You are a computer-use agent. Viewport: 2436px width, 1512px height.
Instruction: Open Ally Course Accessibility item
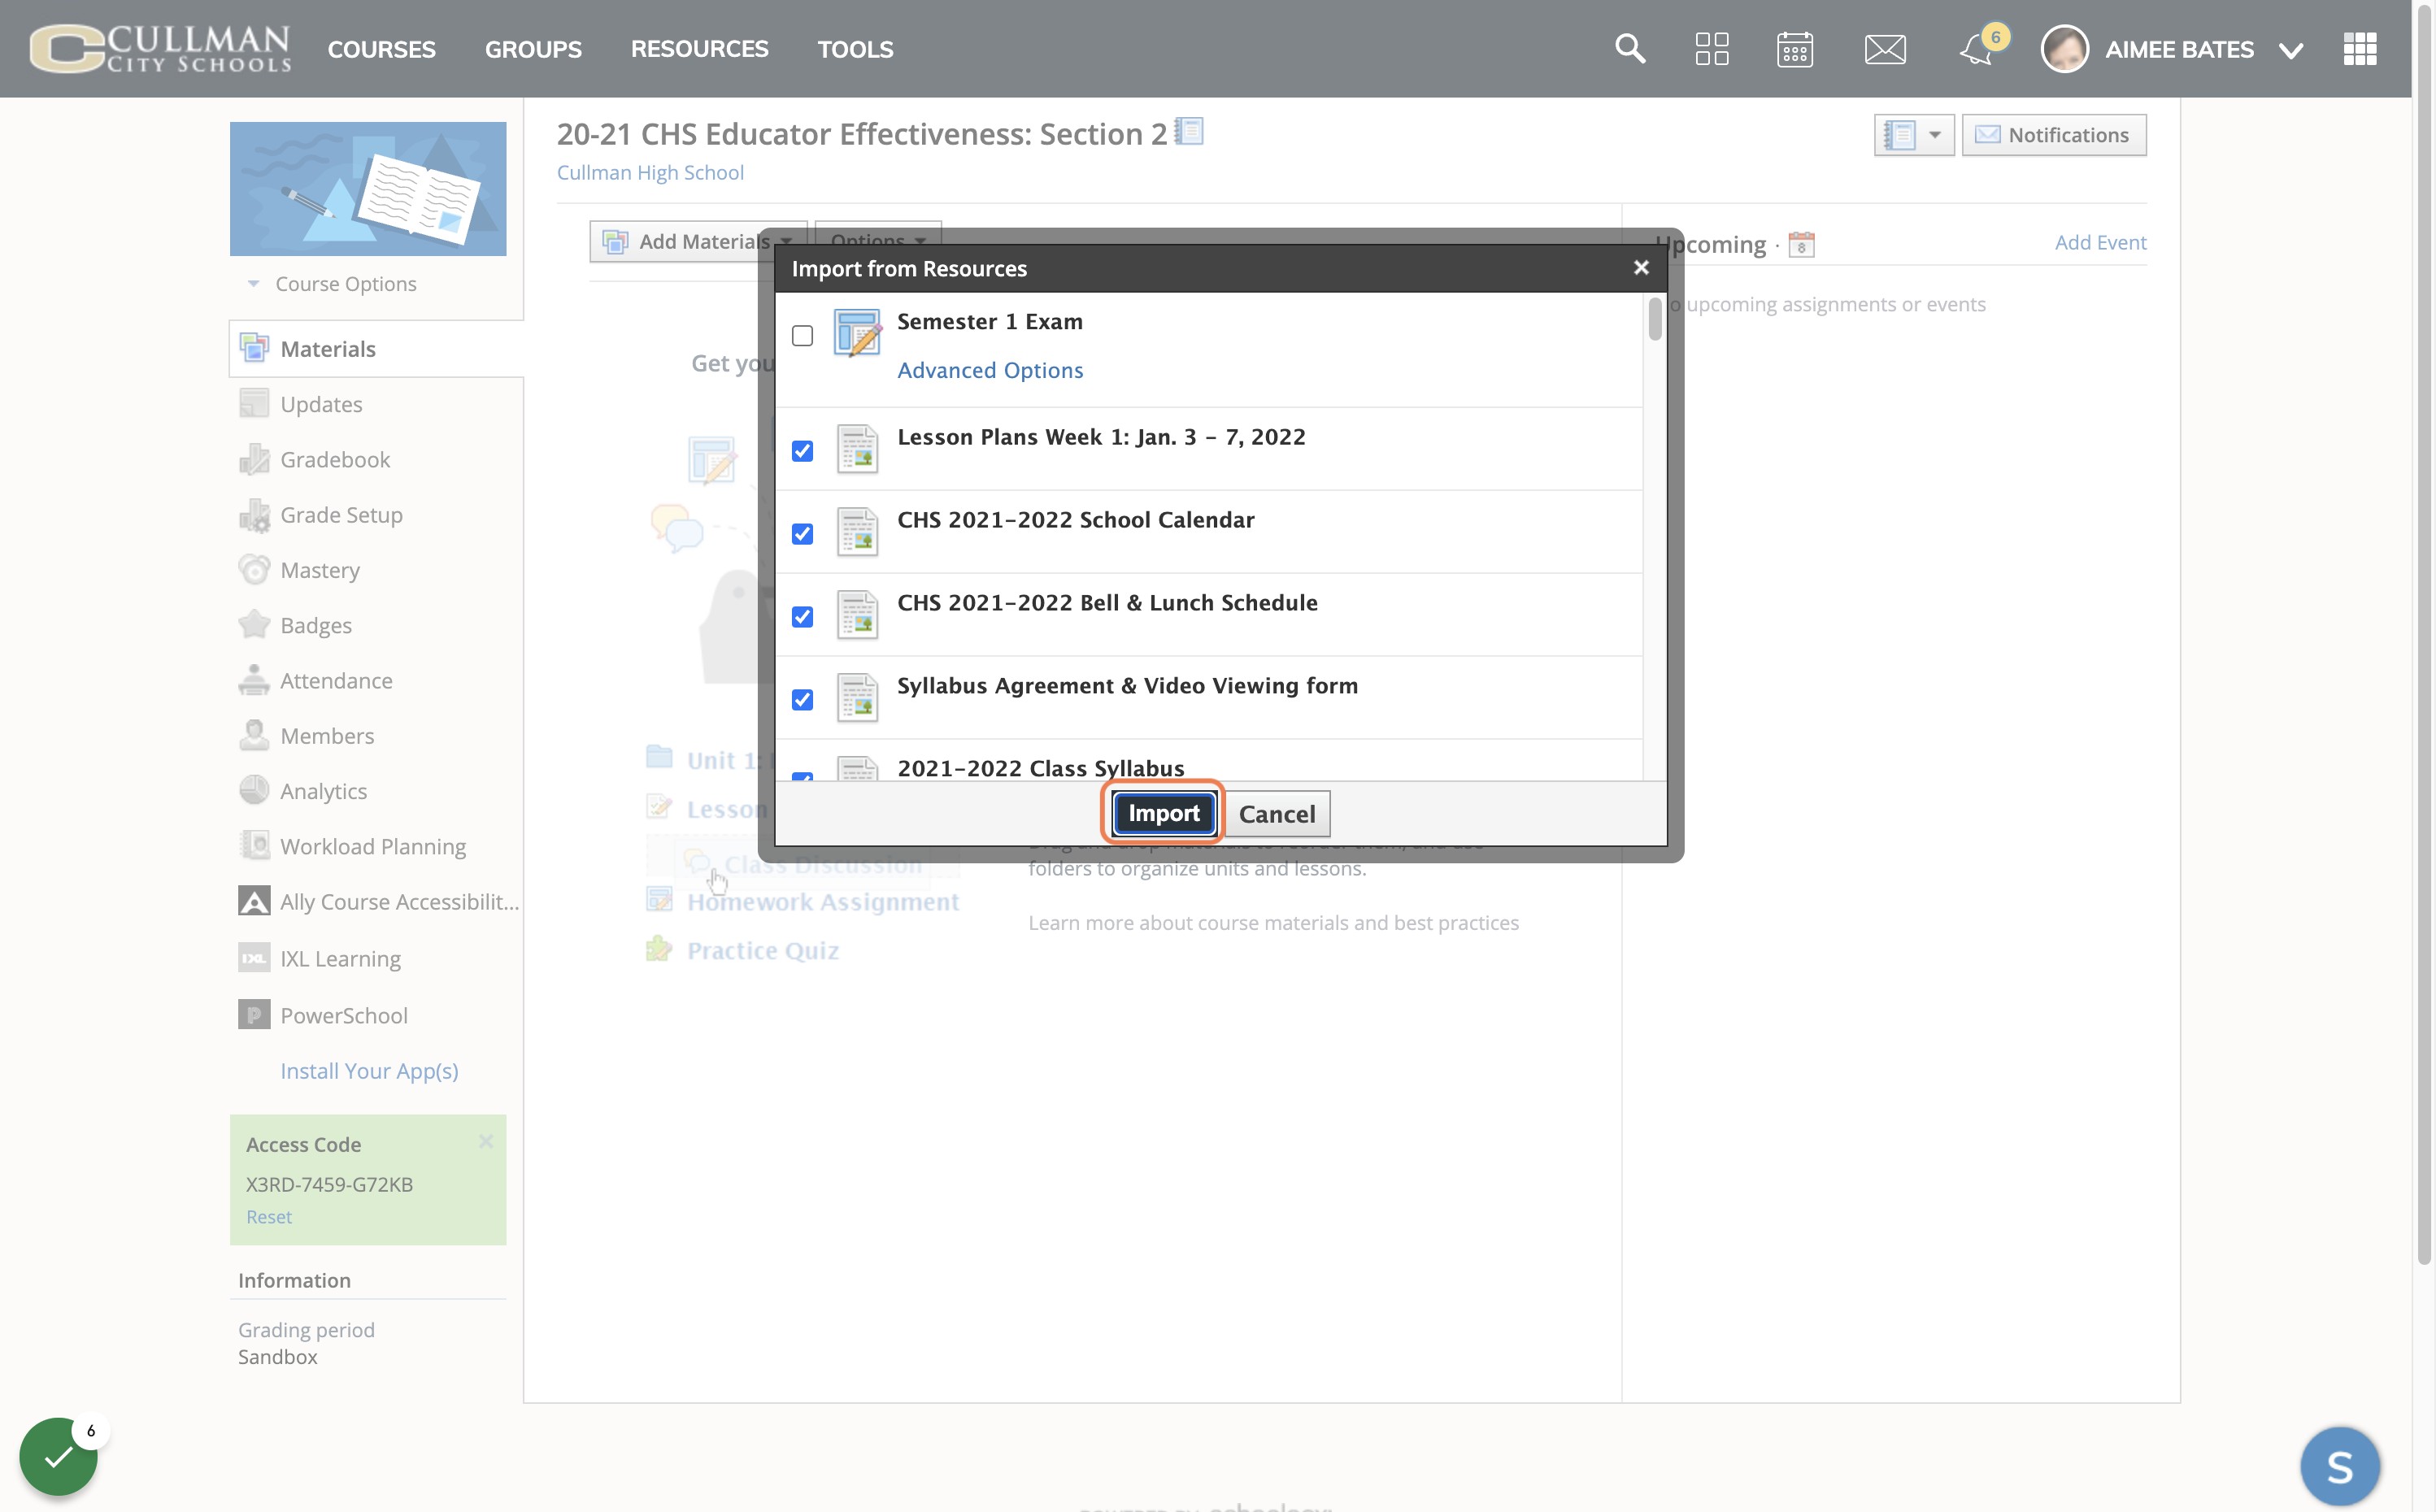tap(378, 901)
